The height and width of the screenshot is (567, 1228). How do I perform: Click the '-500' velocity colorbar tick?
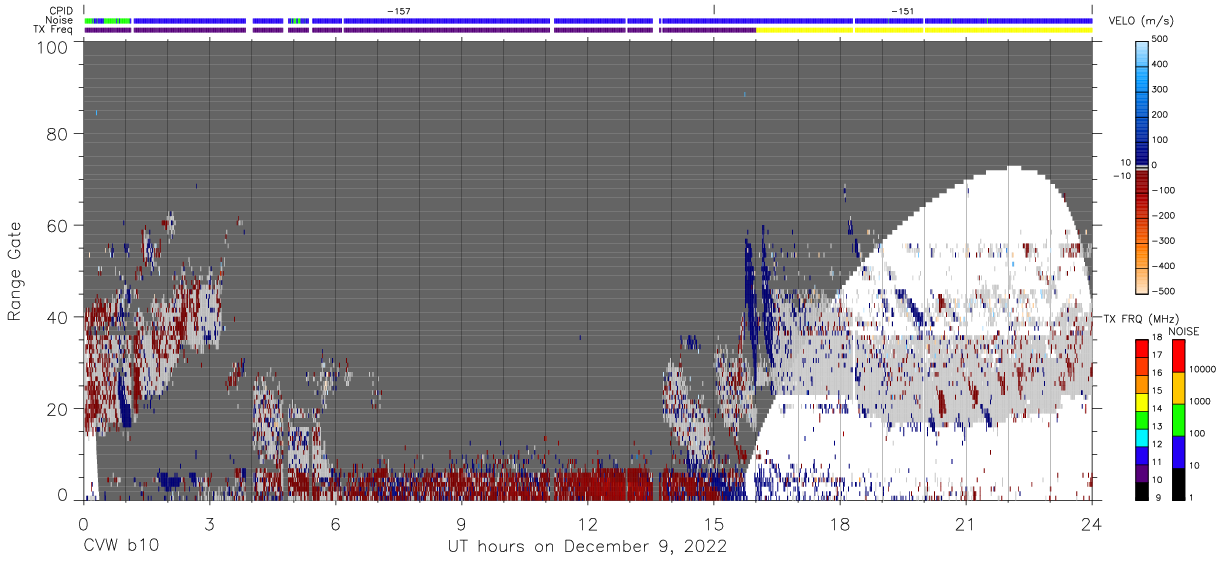point(1164,291)
